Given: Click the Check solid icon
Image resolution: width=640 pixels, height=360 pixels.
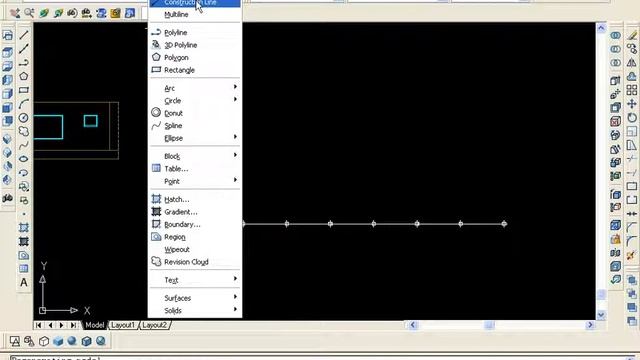Looking at the screenshot, I should coord(616,280).
